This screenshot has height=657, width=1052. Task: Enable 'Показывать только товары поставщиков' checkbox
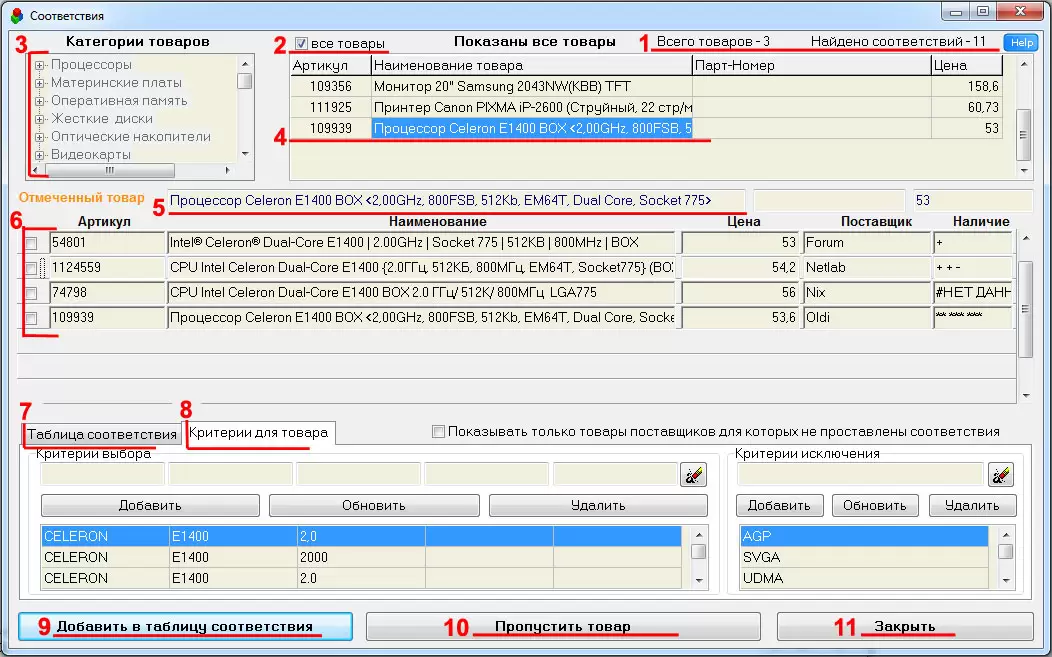438,432
